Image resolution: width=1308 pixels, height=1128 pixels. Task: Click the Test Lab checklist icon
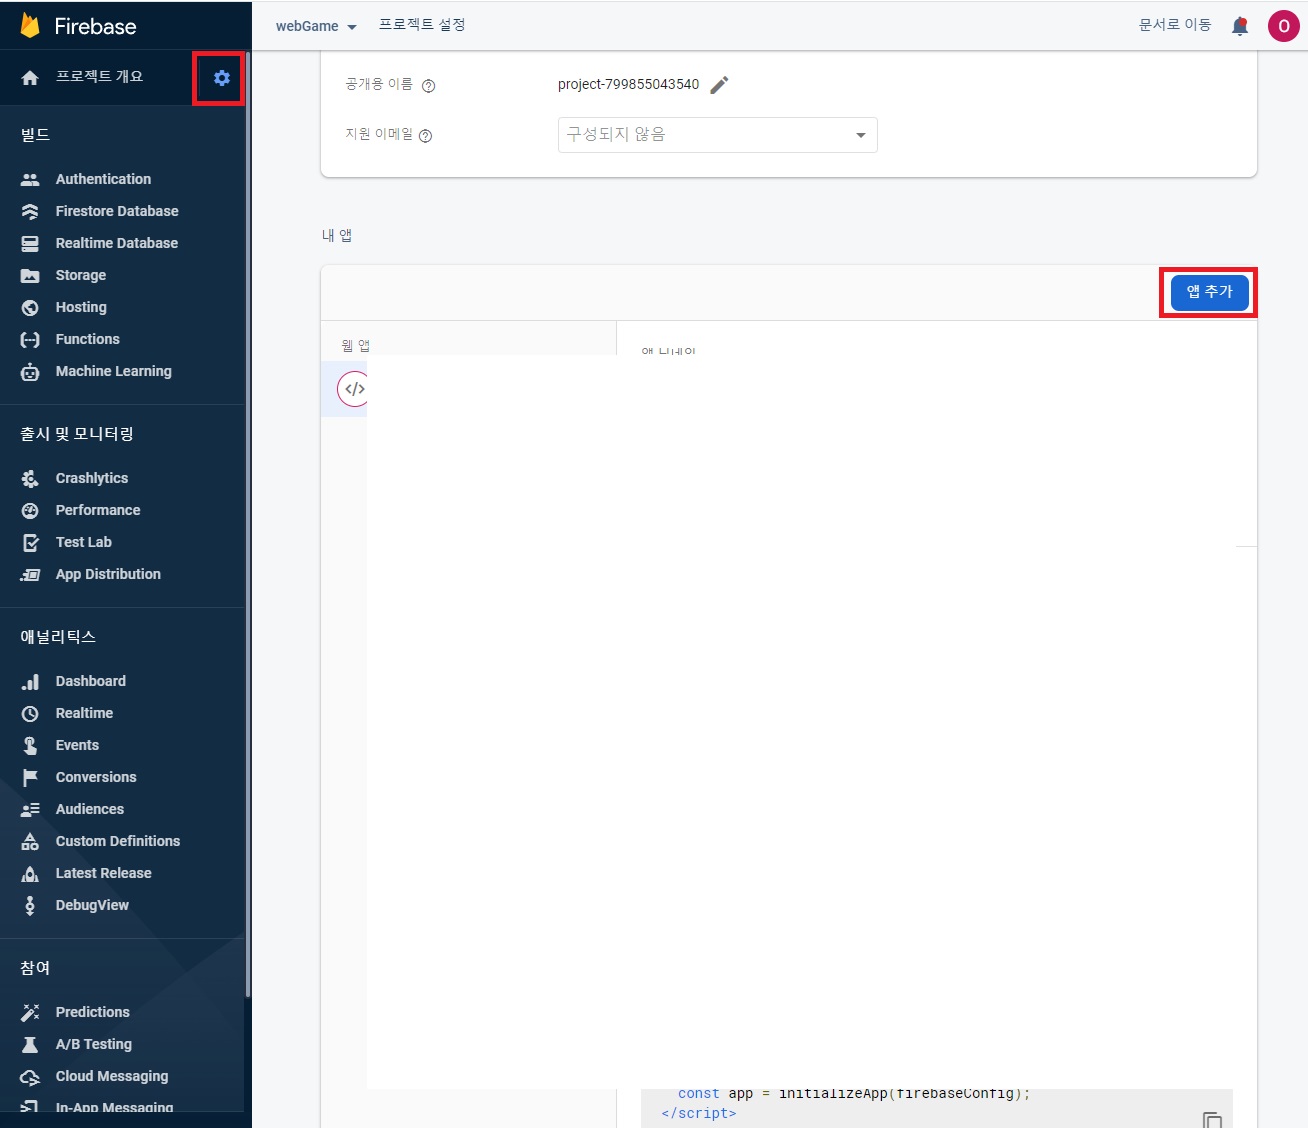[30, 542]
